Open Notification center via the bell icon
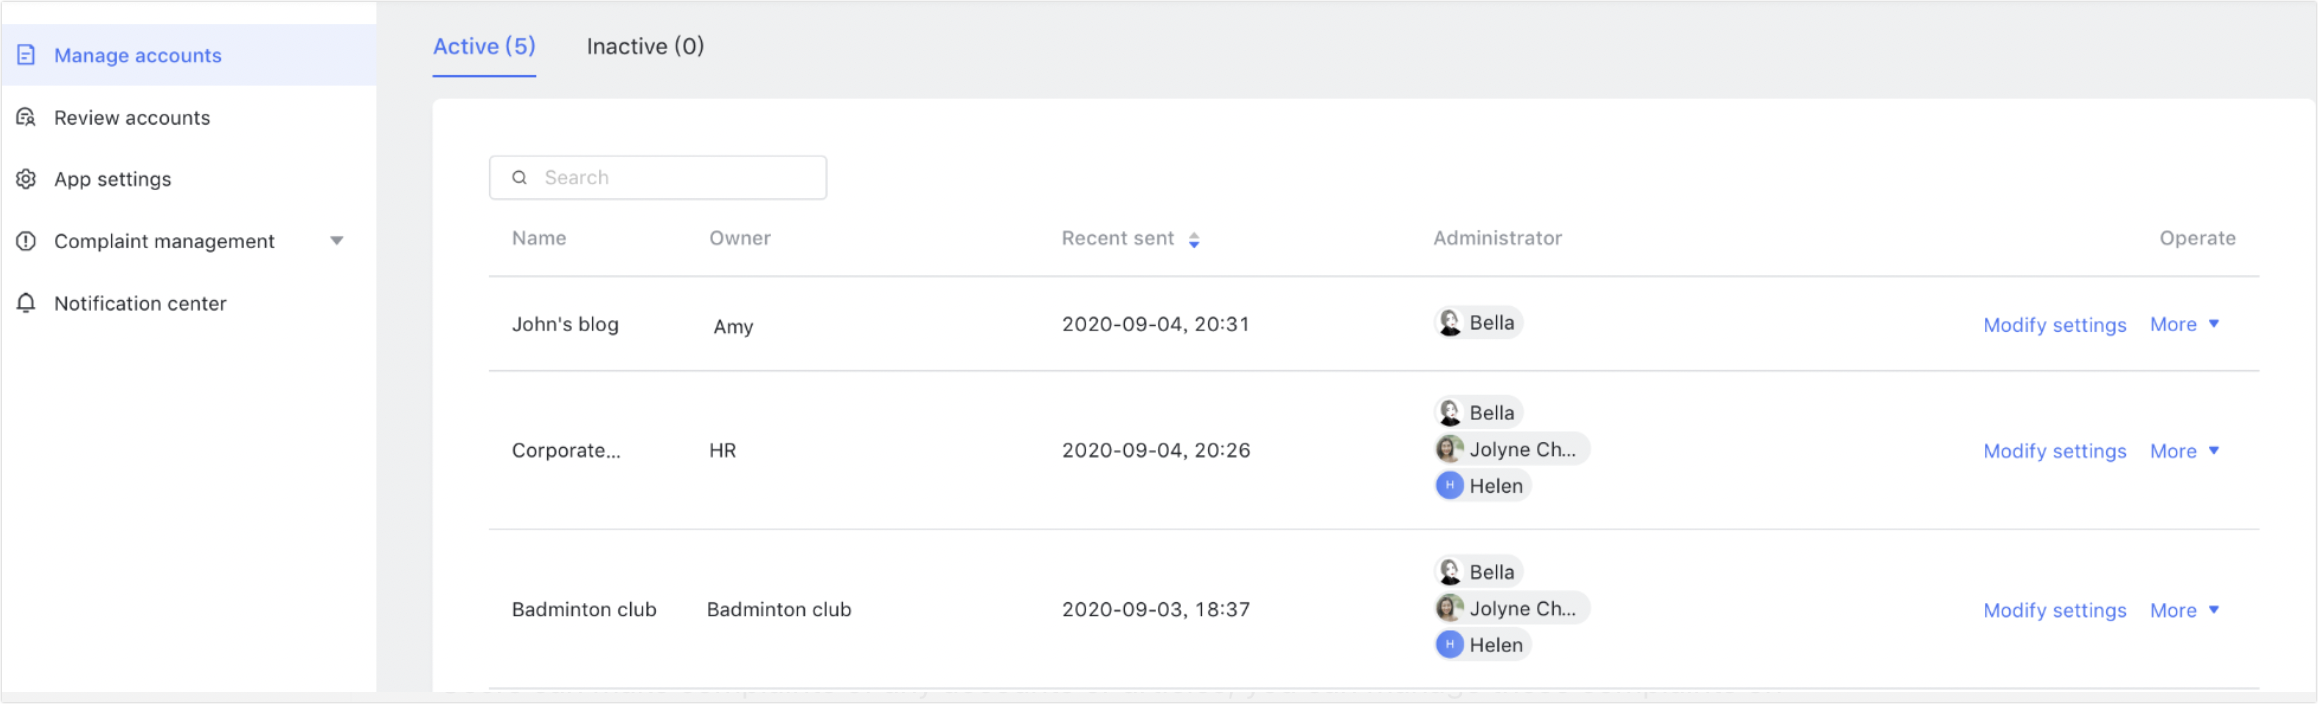Image resolution: width=2318 pixels, height=704 pixels. pyautogui.click(x=26, y=303)
